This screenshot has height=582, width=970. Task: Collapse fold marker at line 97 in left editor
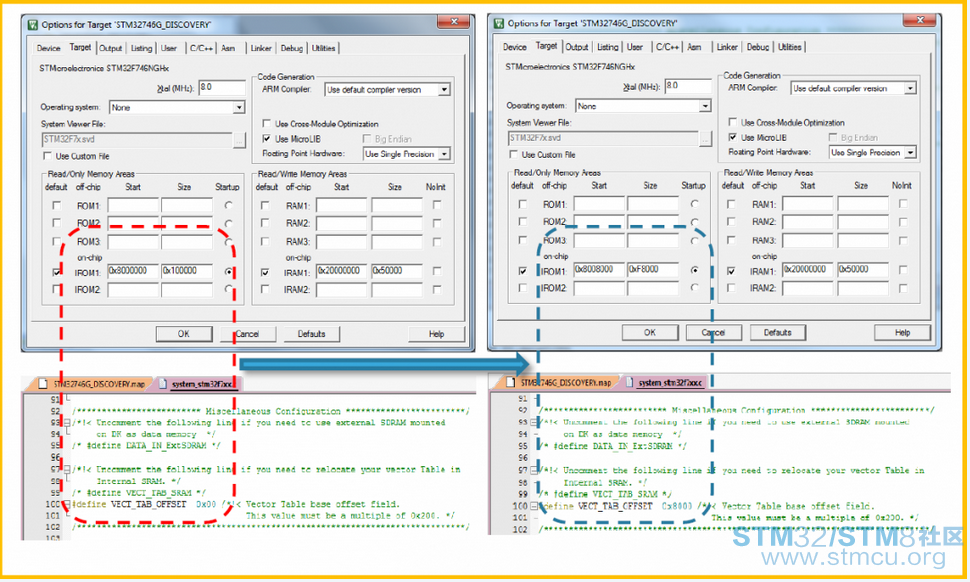click(x=67, y=469)
